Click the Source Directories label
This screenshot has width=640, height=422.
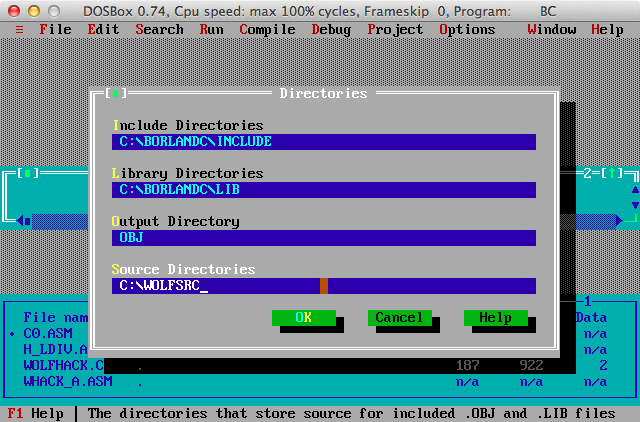[x=184, y=269]
